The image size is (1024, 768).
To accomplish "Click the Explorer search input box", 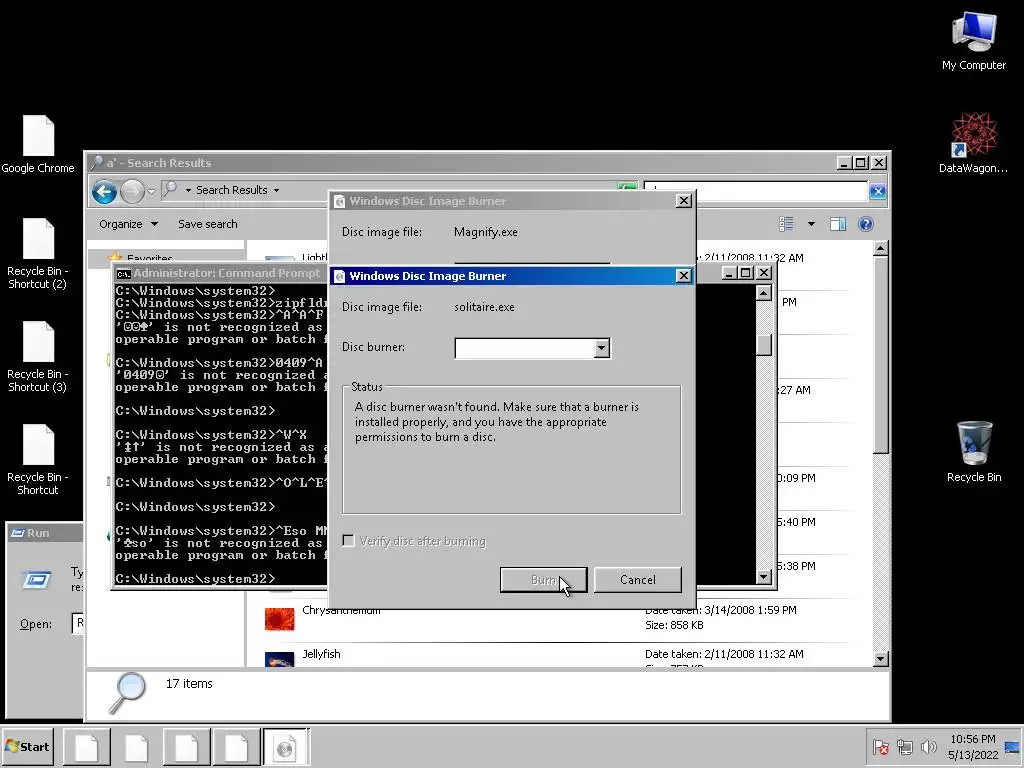I will coord(756,191).
